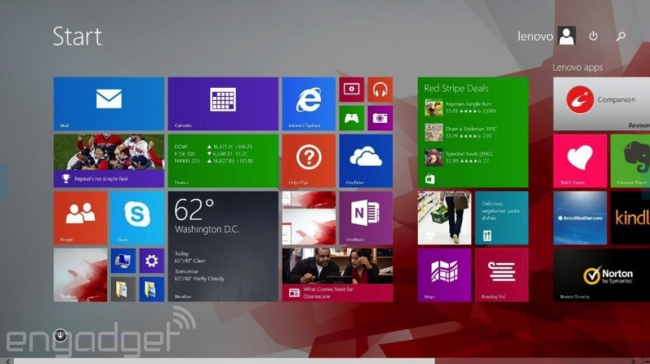Screen dimensions: 650x364
Task: Open the People tile
Action: point(80,218)
